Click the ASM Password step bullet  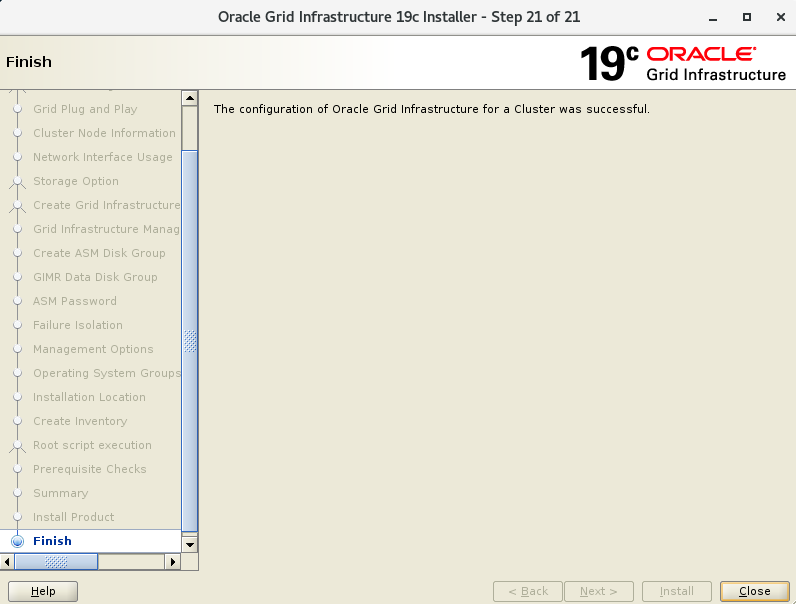point(17,301)
